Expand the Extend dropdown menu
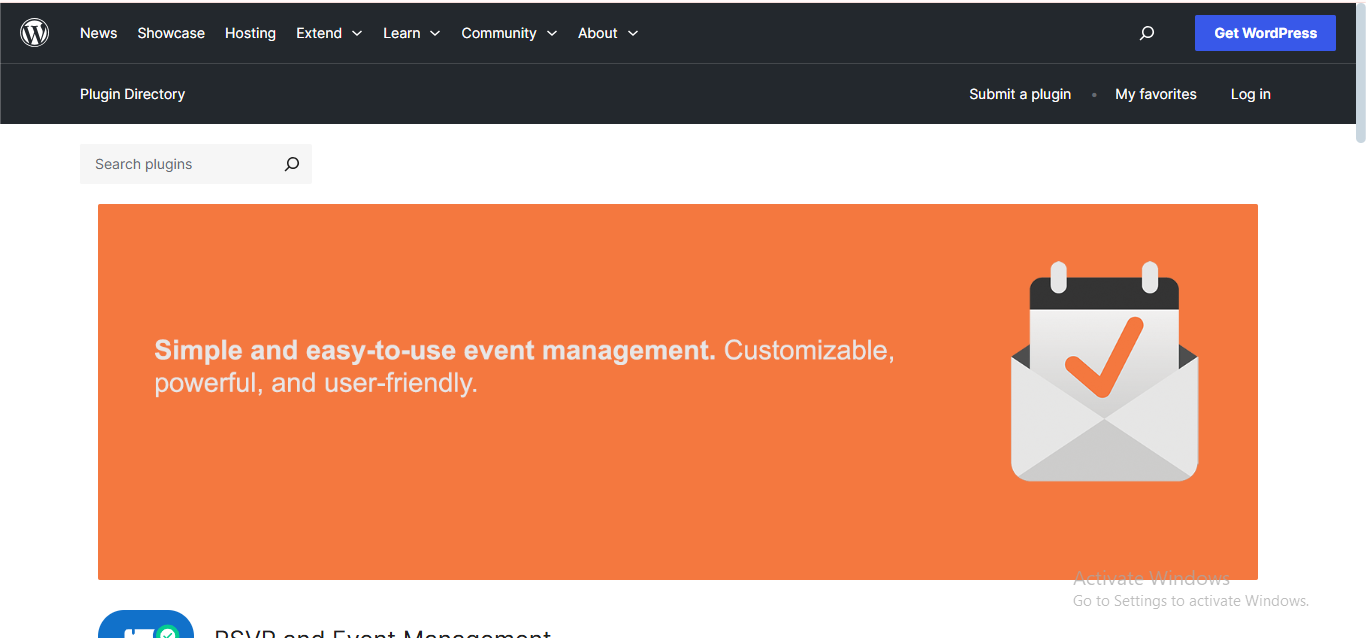Image resolution: width=1366 pixels, height=638 pixels. (x=329, y=32)
